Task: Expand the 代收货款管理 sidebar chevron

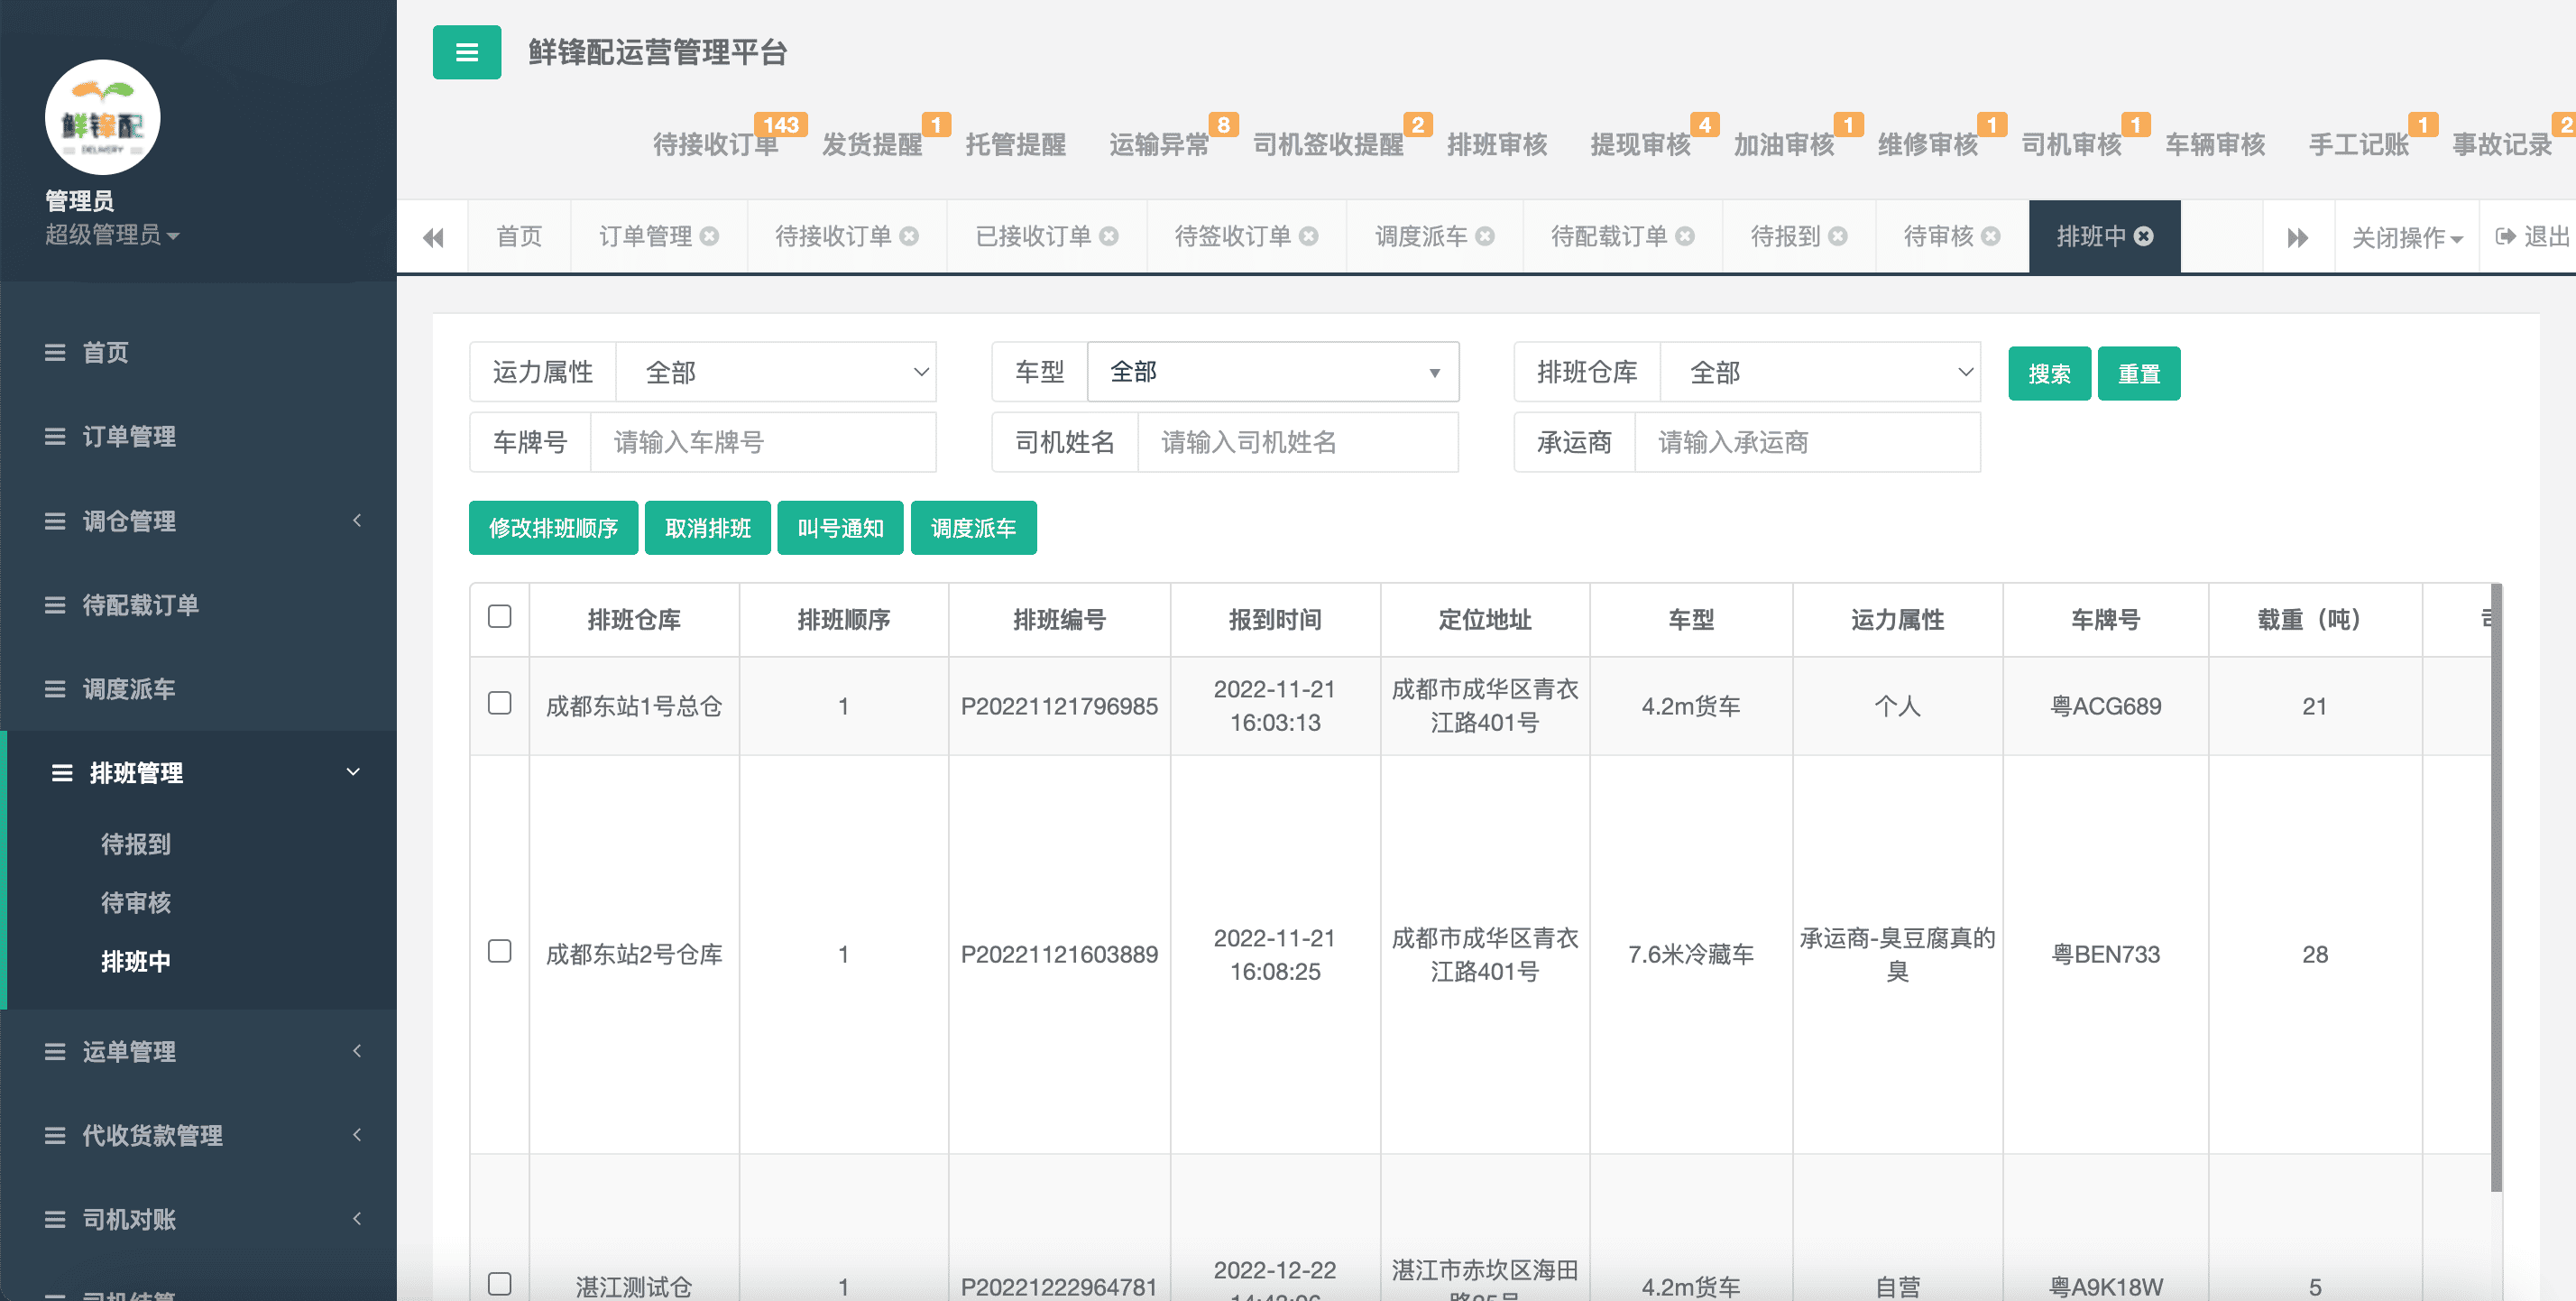Action: [357, 1134]
